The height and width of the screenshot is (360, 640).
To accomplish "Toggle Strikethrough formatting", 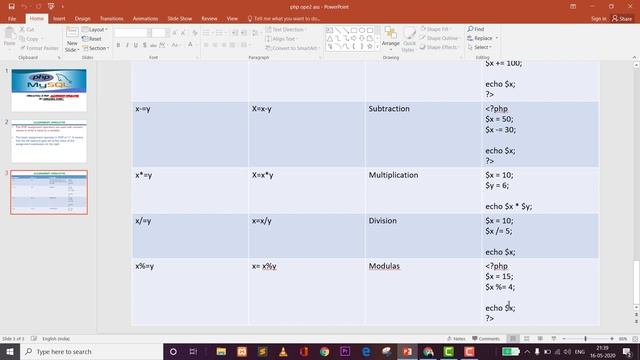I will click(x=153, y=45).
